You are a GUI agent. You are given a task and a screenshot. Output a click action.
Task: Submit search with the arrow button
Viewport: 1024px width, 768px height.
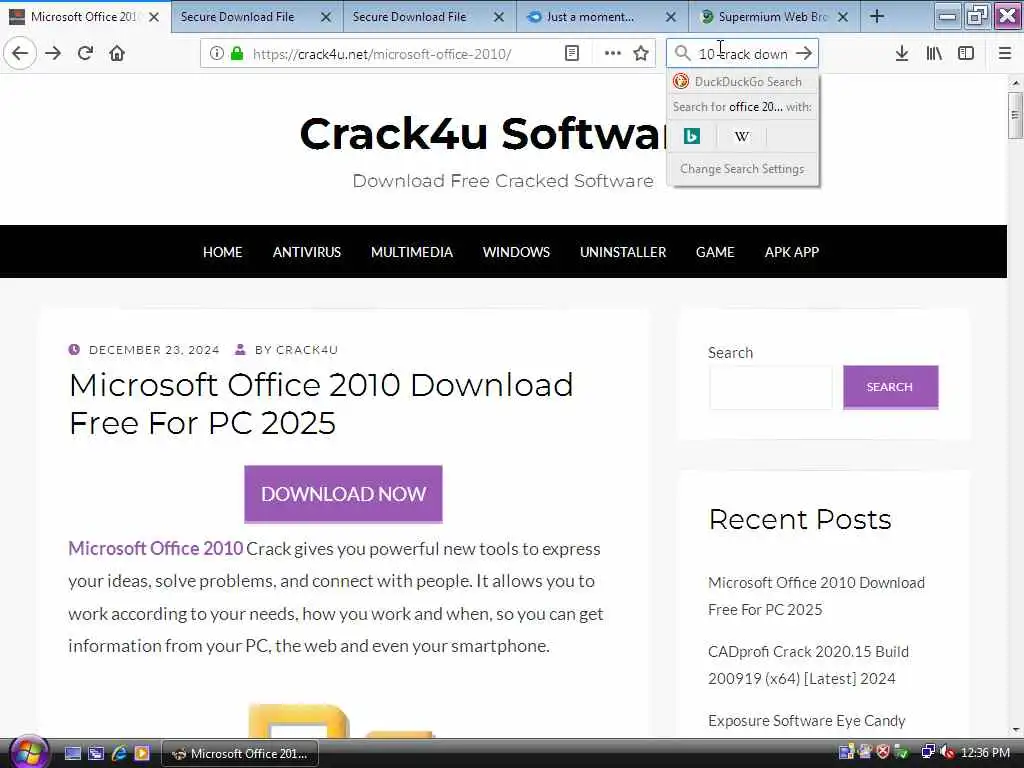tap(804, 54)
